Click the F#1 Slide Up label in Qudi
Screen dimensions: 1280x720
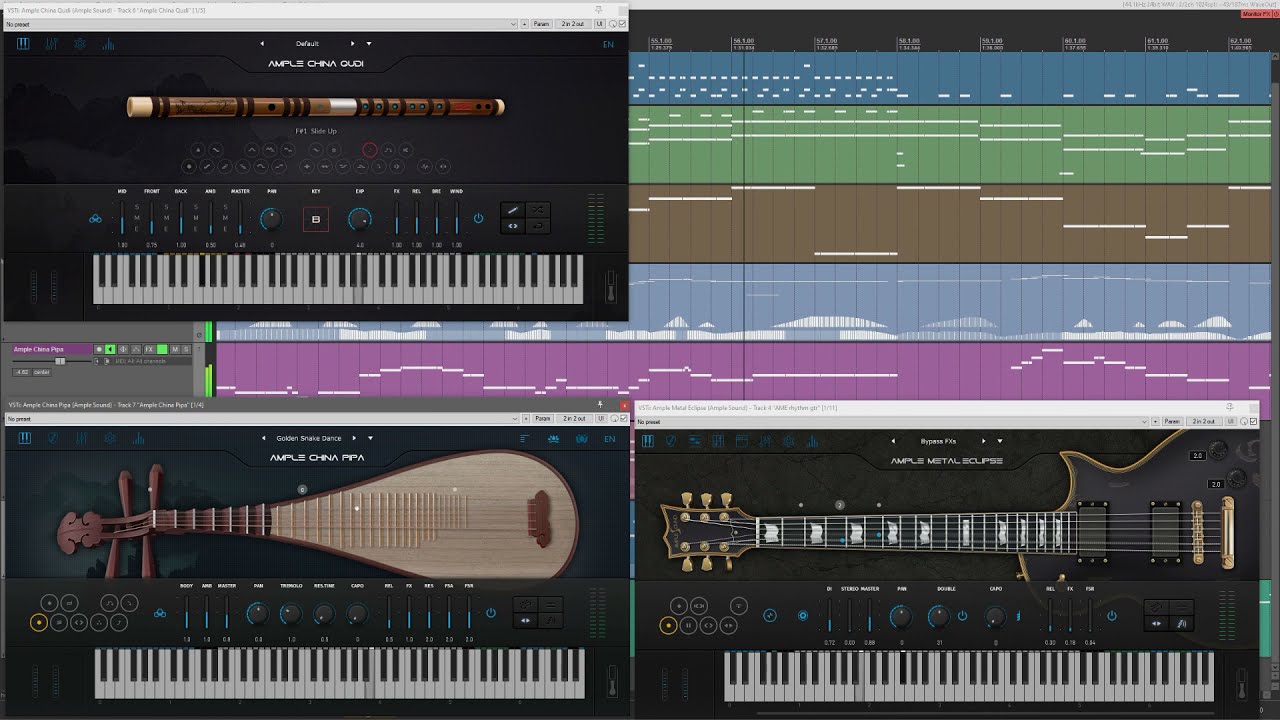tap(316, 131)
